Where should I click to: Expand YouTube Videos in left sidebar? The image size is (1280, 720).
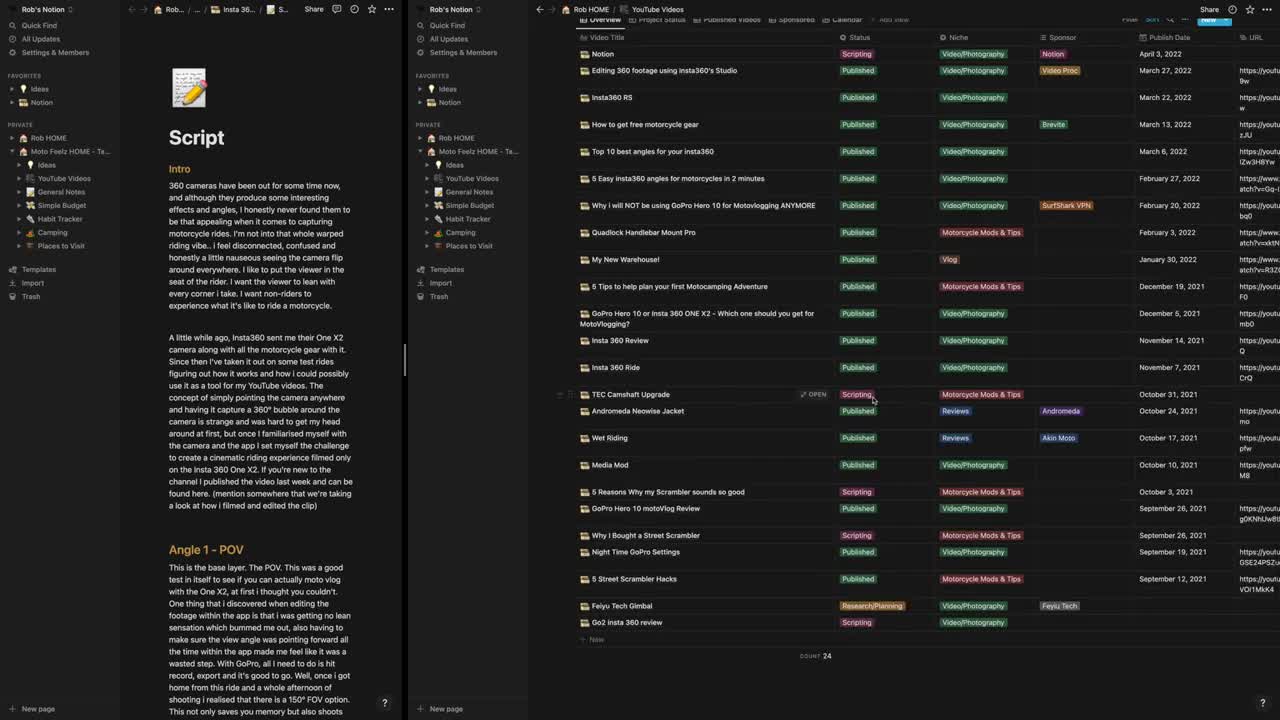[x=19, y=179]
